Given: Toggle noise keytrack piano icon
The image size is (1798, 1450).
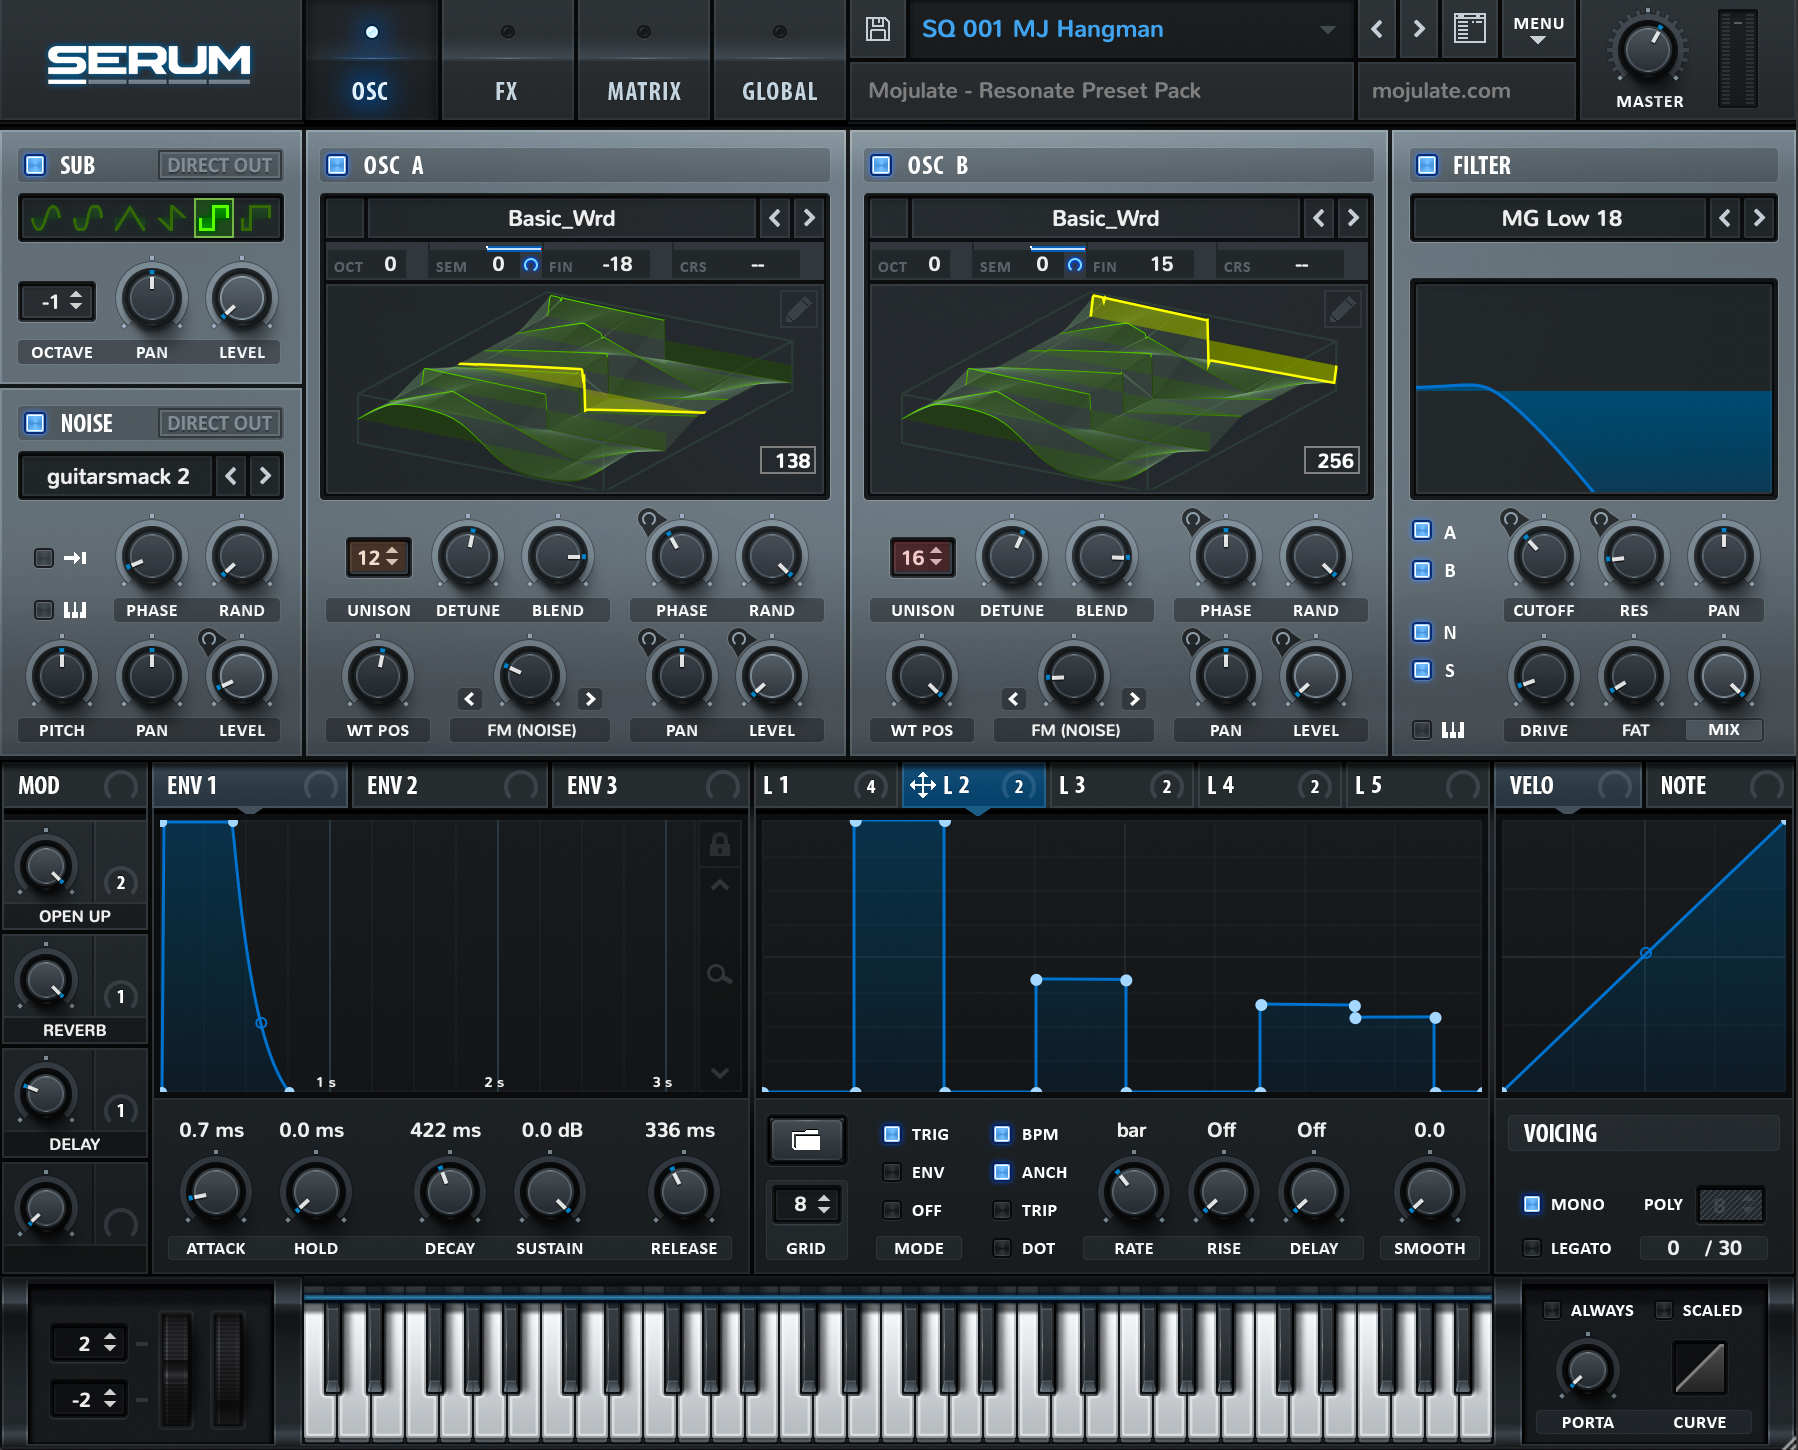Looking at the screenshot, I should coord(75,609).
